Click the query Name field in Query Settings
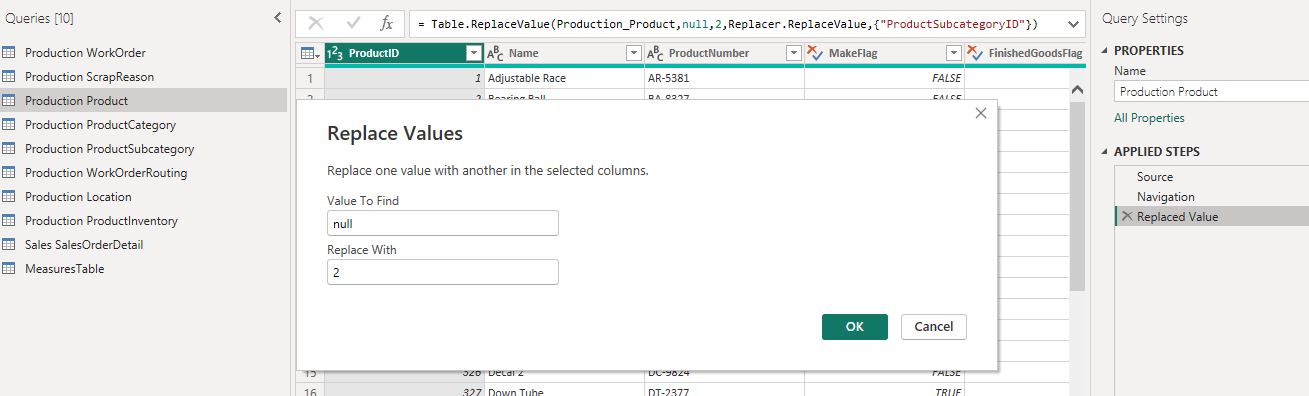Image resolution: width=1309 pixels, height=396 pixels. (1211, 91)
